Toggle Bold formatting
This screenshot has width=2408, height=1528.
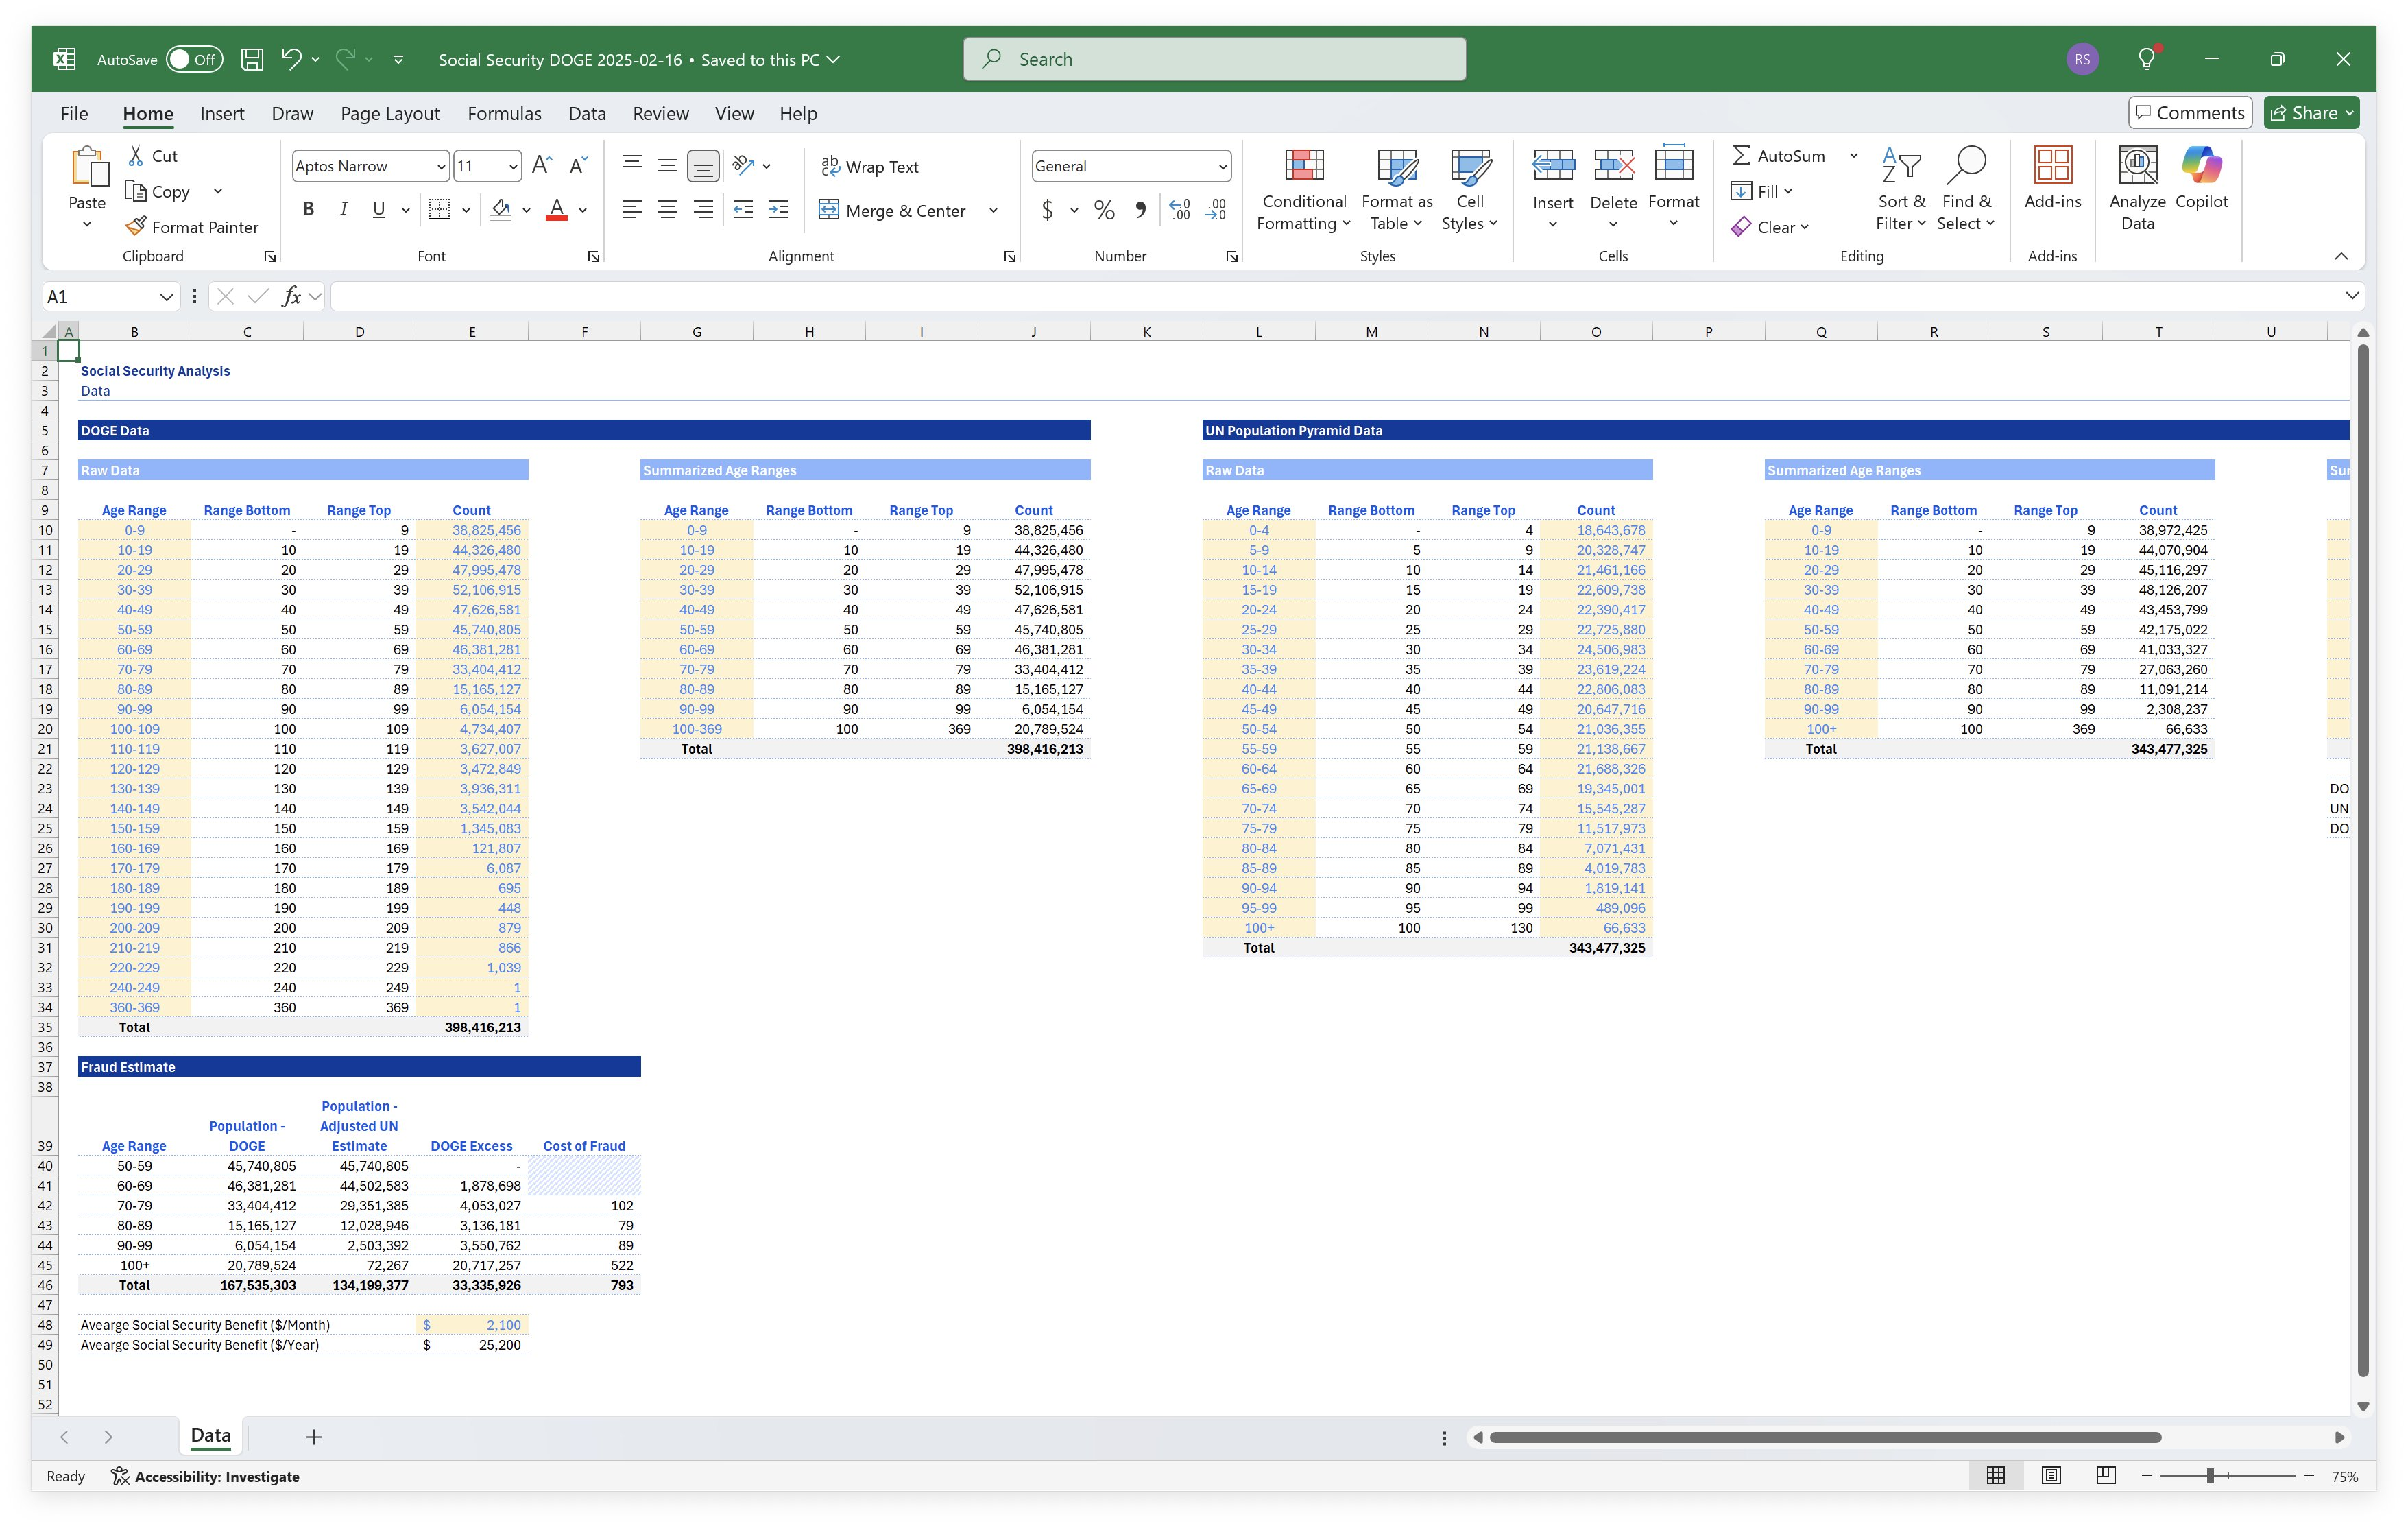point(309,209)
